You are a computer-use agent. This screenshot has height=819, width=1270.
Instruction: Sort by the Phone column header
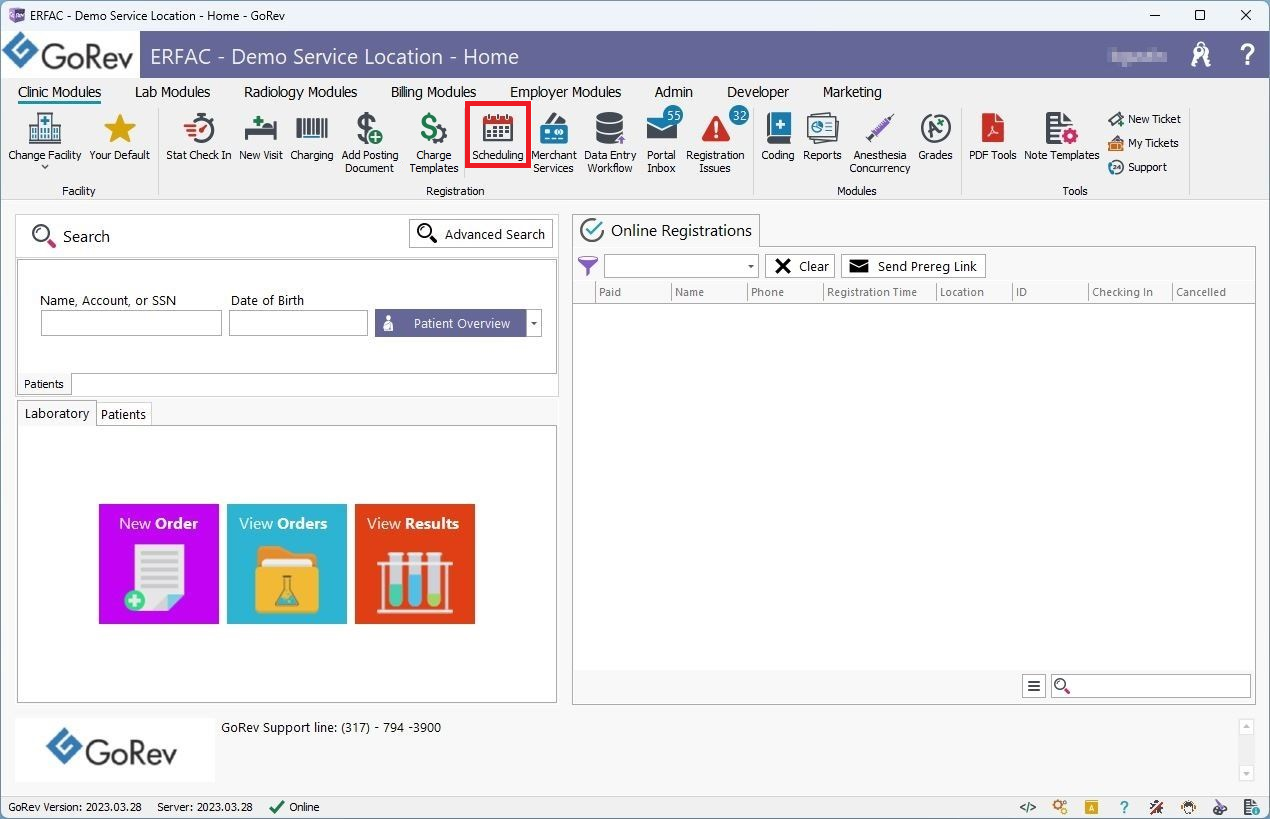pyautogui.click(x=785, y=292)
